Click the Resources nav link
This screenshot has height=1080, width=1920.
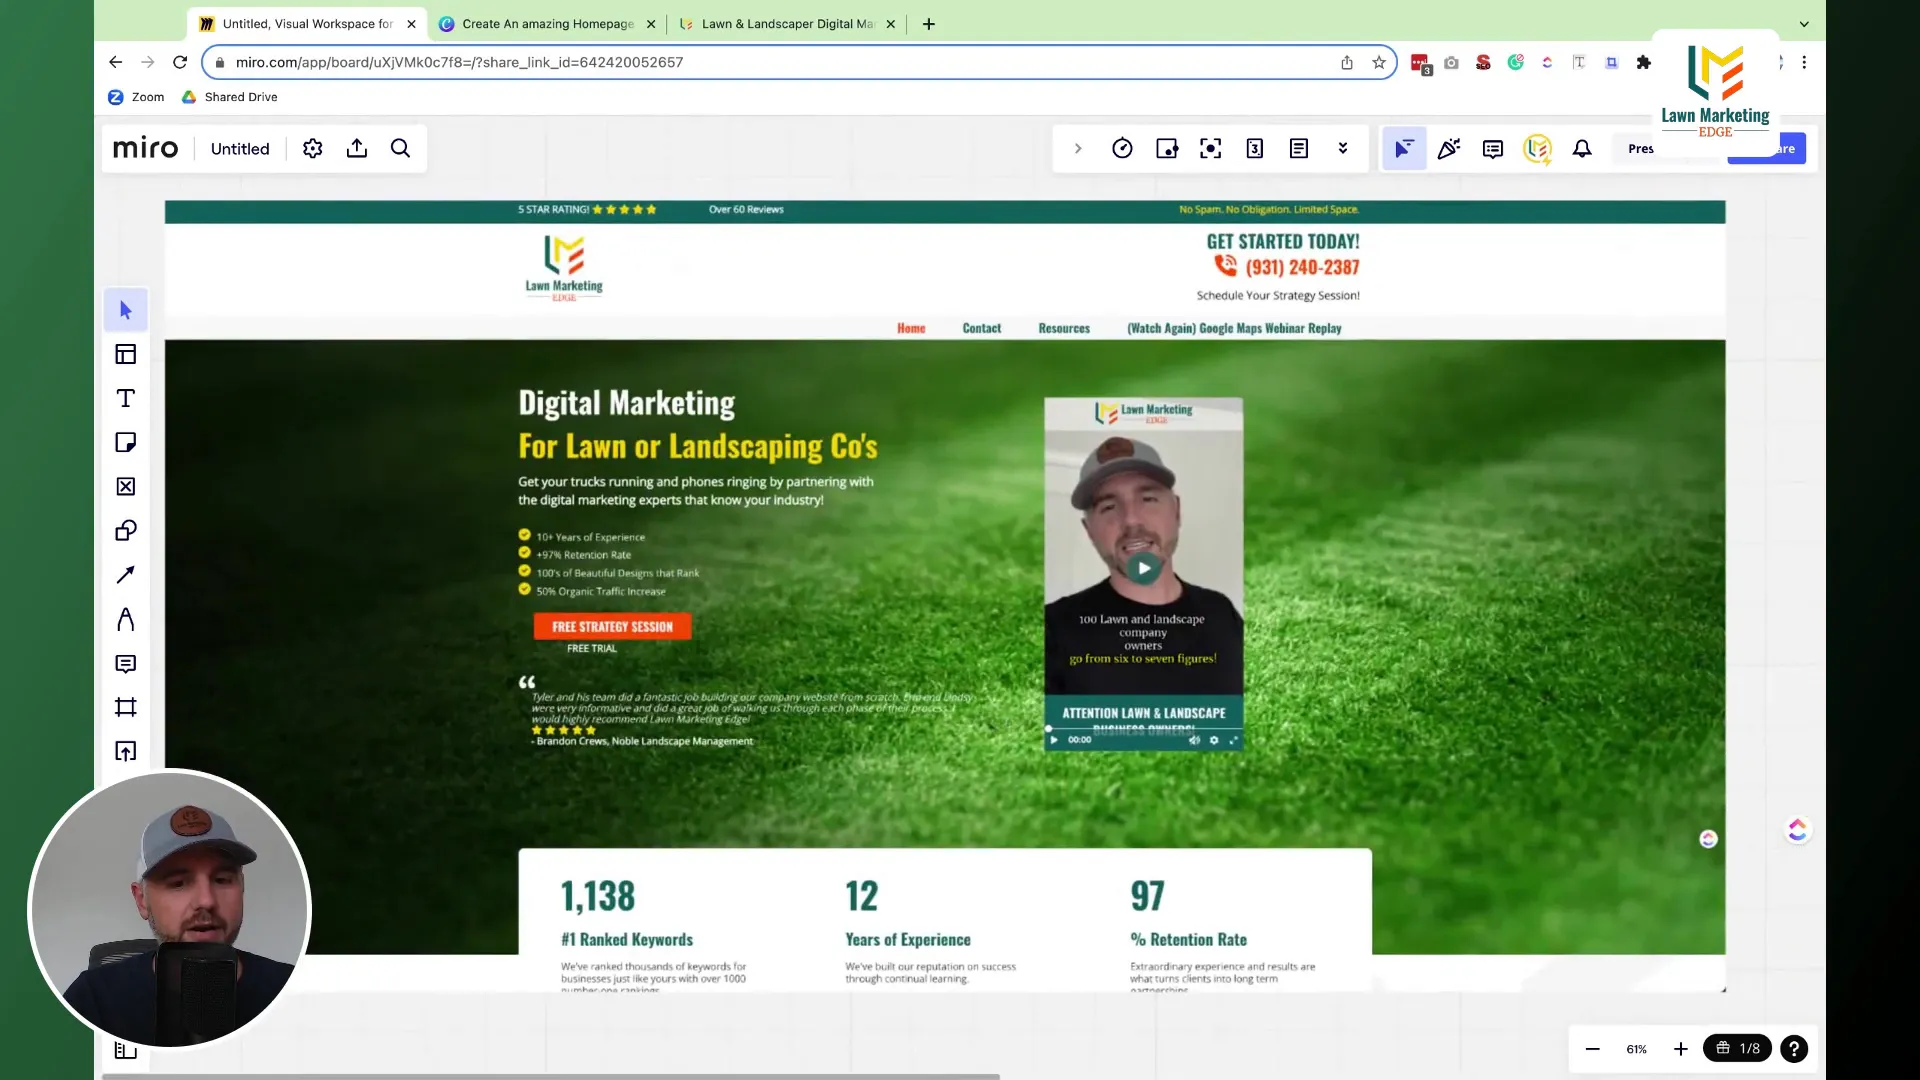coord(1063,328)
